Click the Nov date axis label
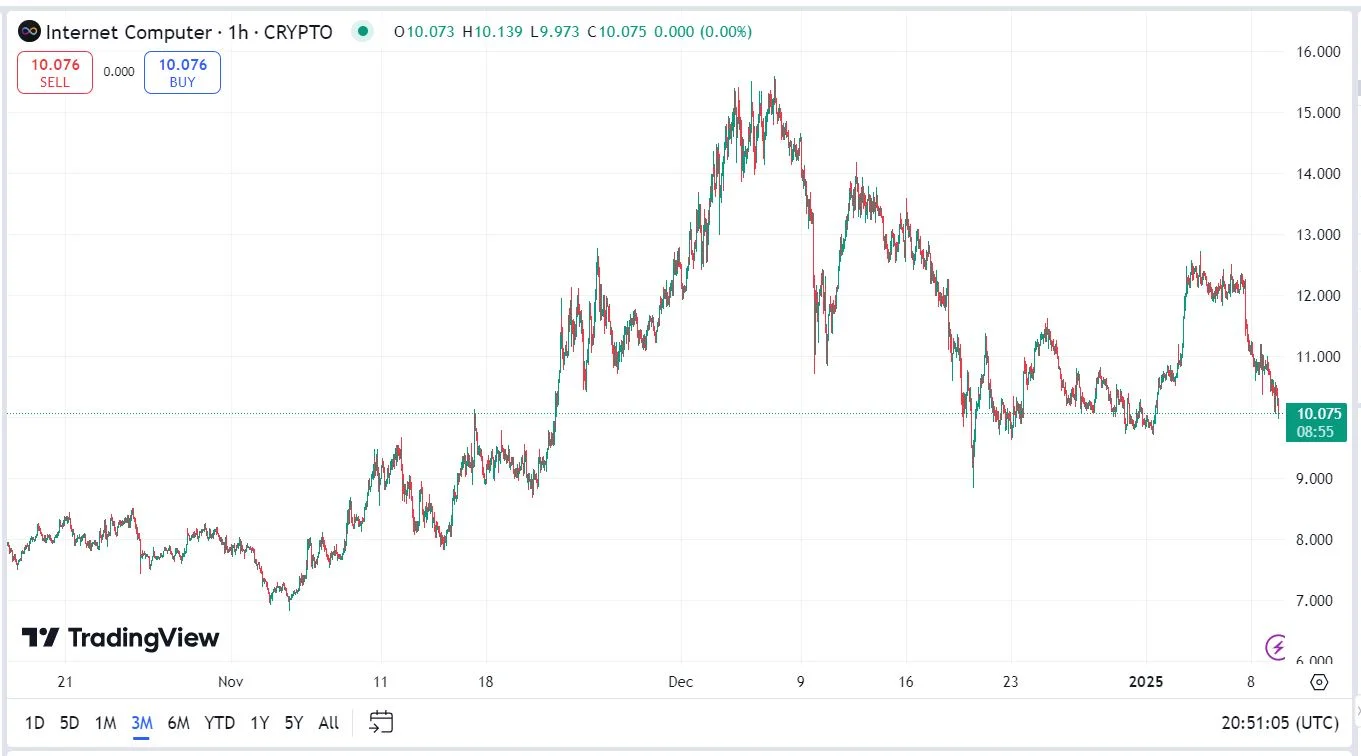Screen dimensions: 1361x756 tap(230, 682)
